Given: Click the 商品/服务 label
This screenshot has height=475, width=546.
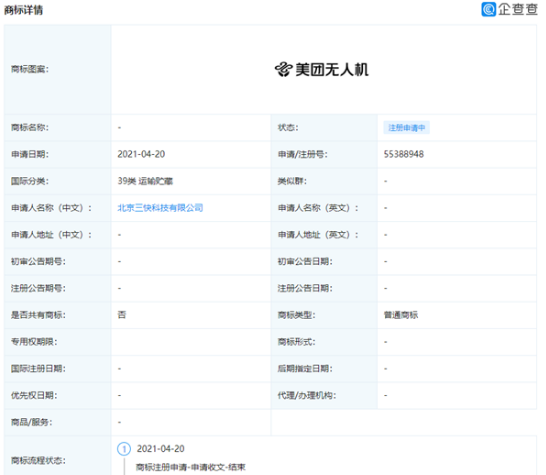Looking at the screenshot, I should point(32,422).
